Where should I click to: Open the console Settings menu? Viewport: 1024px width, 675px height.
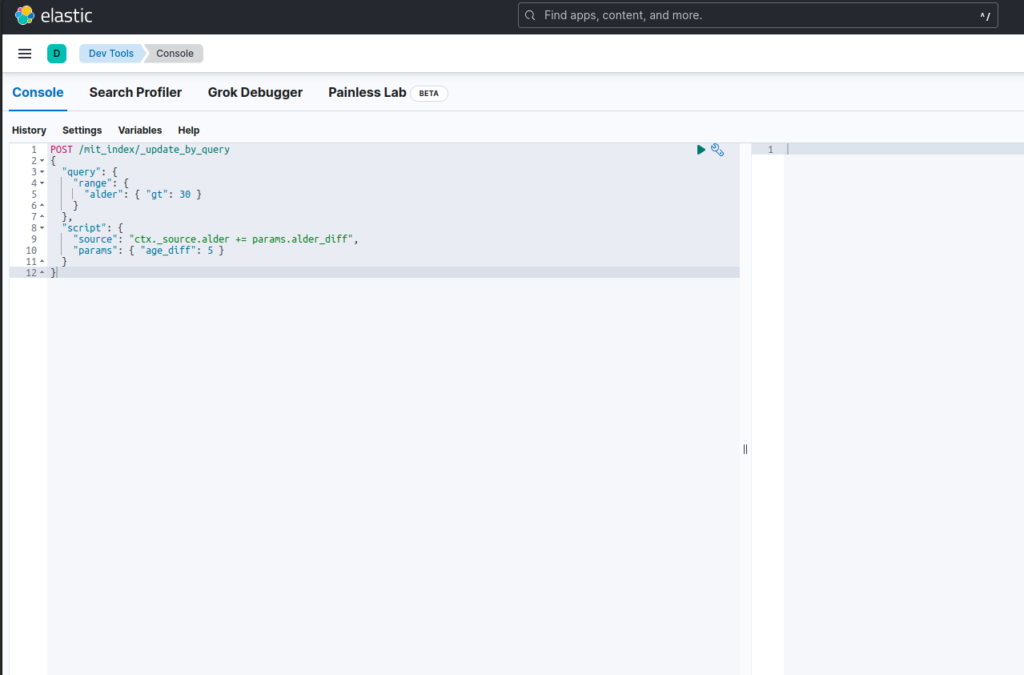[81, 130]
